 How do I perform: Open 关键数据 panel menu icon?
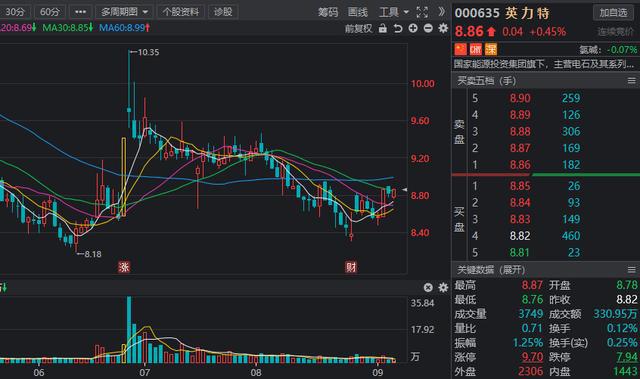[x=631, y=270]
